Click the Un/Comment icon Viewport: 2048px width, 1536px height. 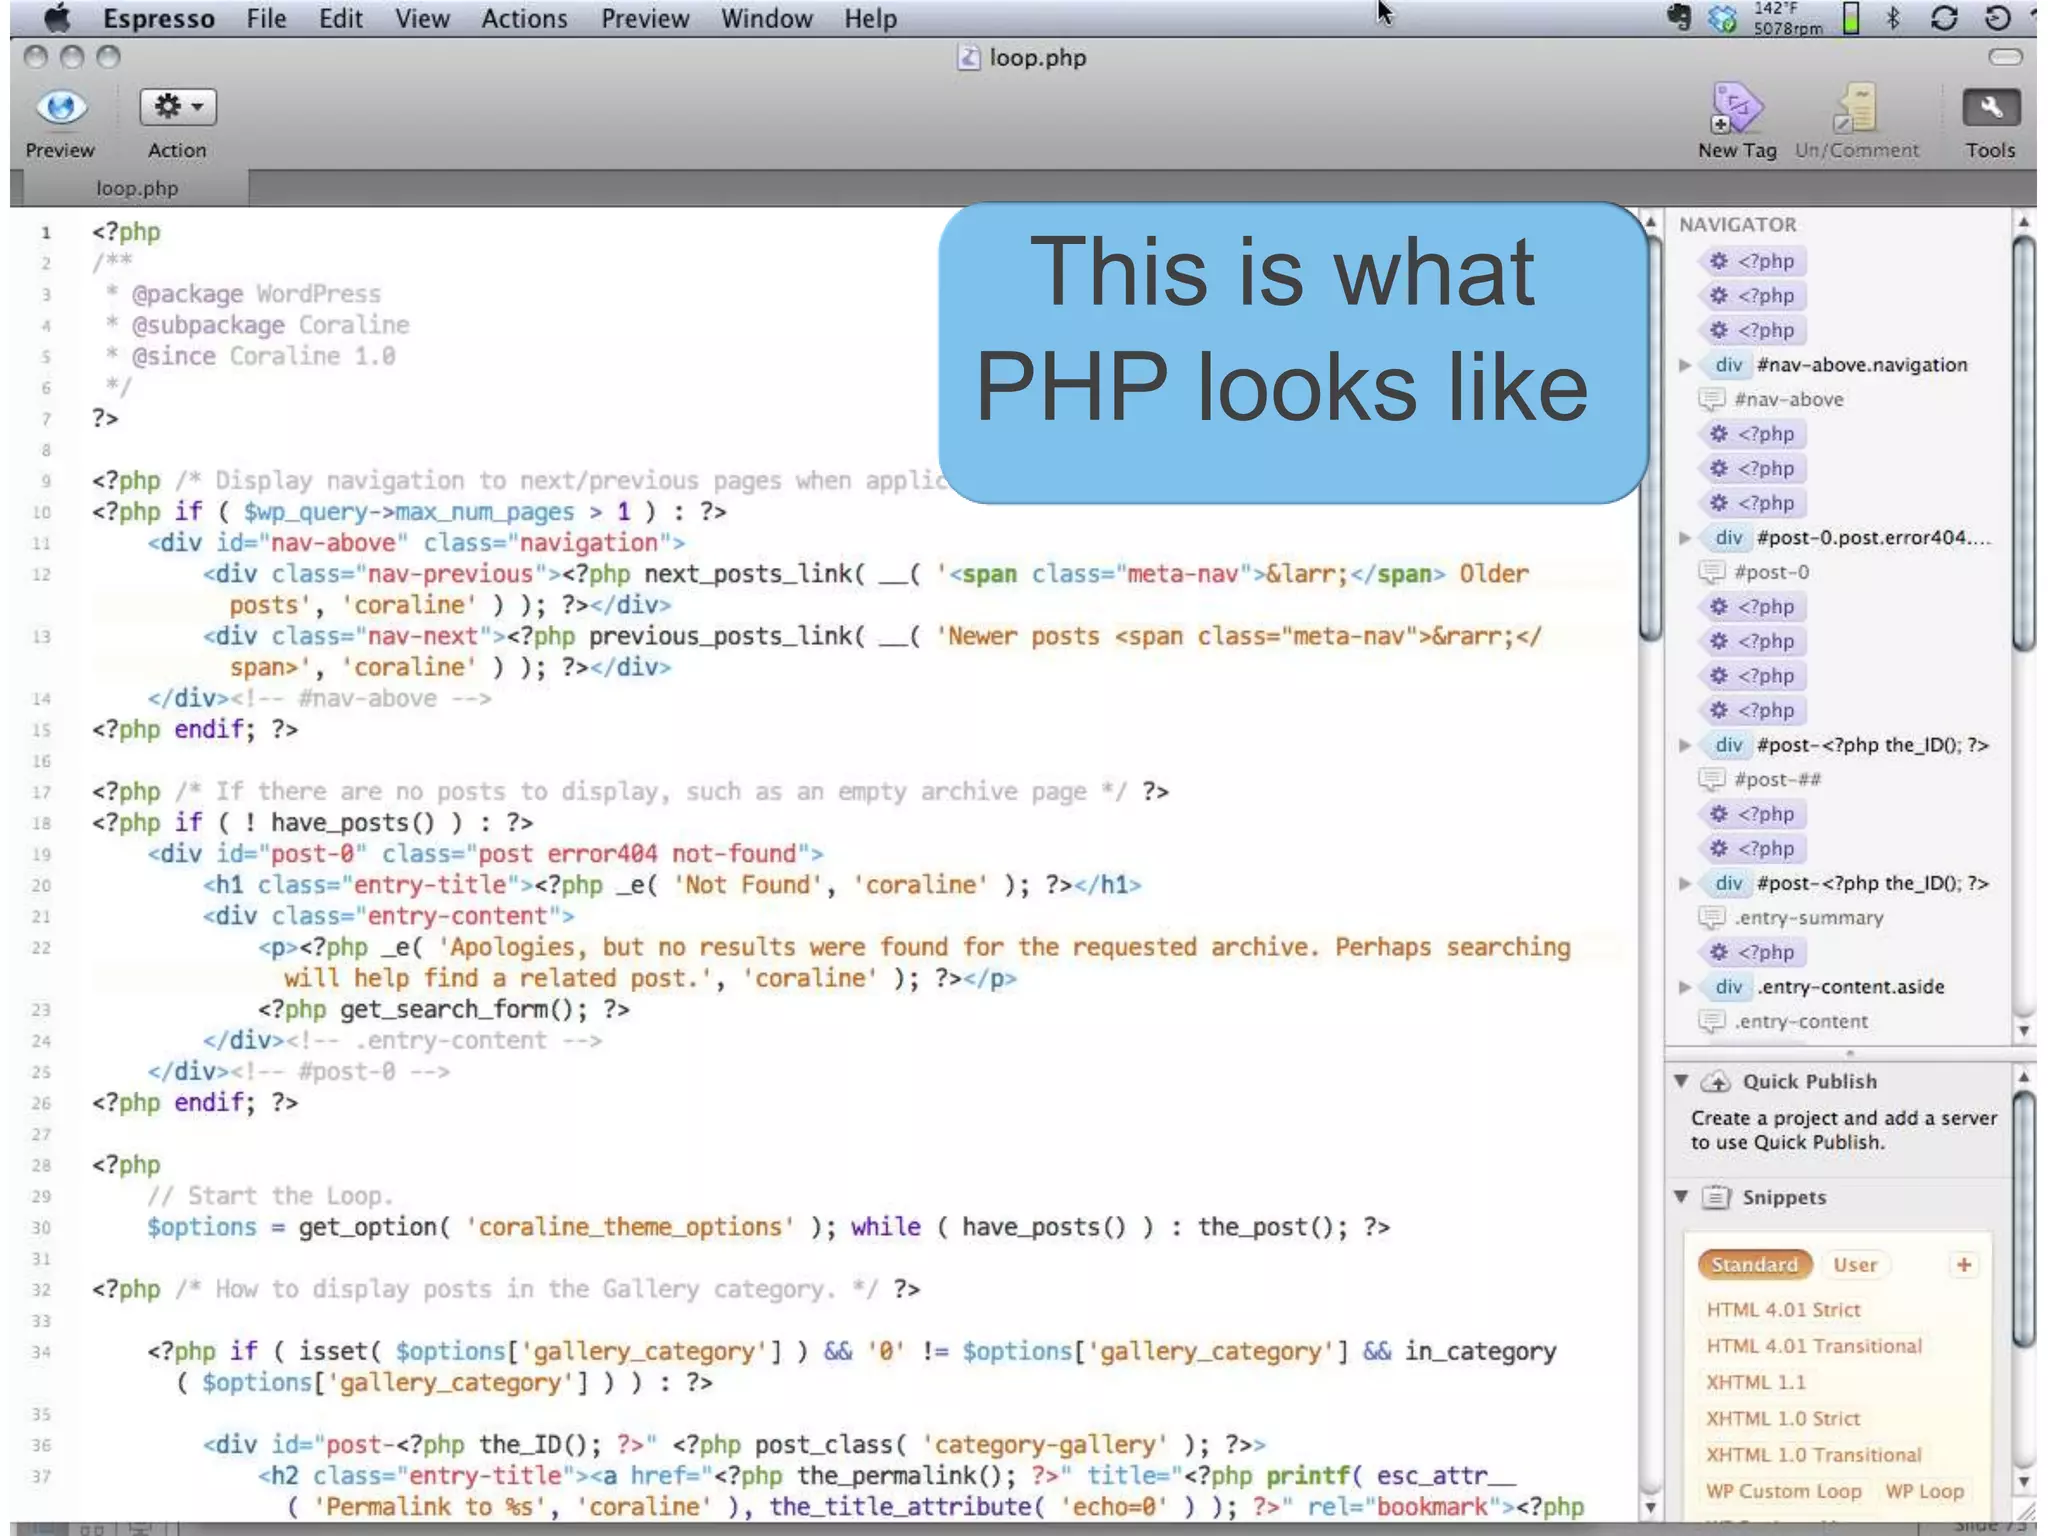pyautogui.click(x=1857, y=108)
